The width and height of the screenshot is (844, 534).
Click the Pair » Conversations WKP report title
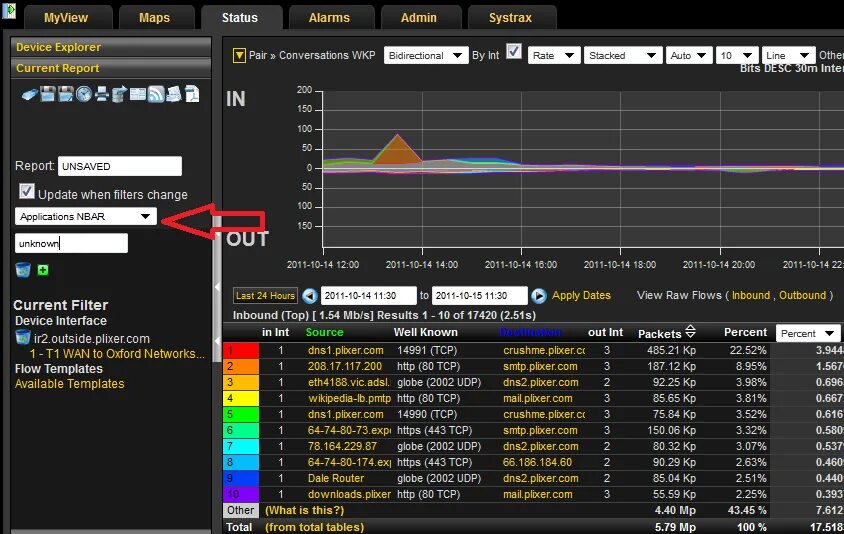(x=312, y=55)
